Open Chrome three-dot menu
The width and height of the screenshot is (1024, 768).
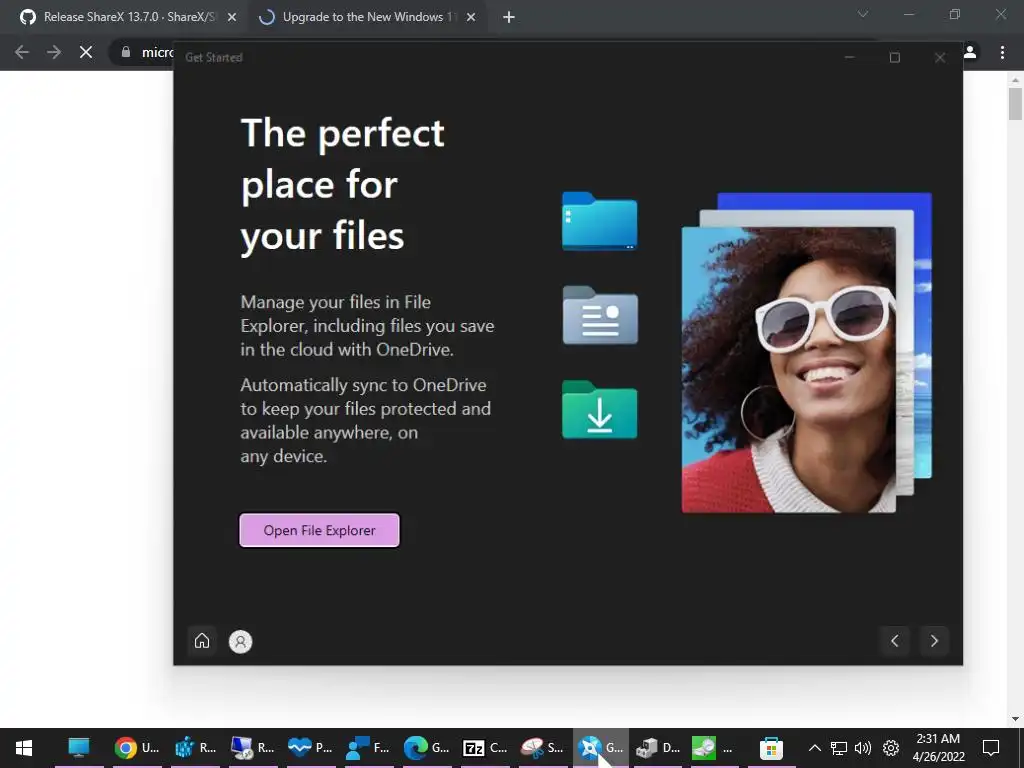point(1002,52)
